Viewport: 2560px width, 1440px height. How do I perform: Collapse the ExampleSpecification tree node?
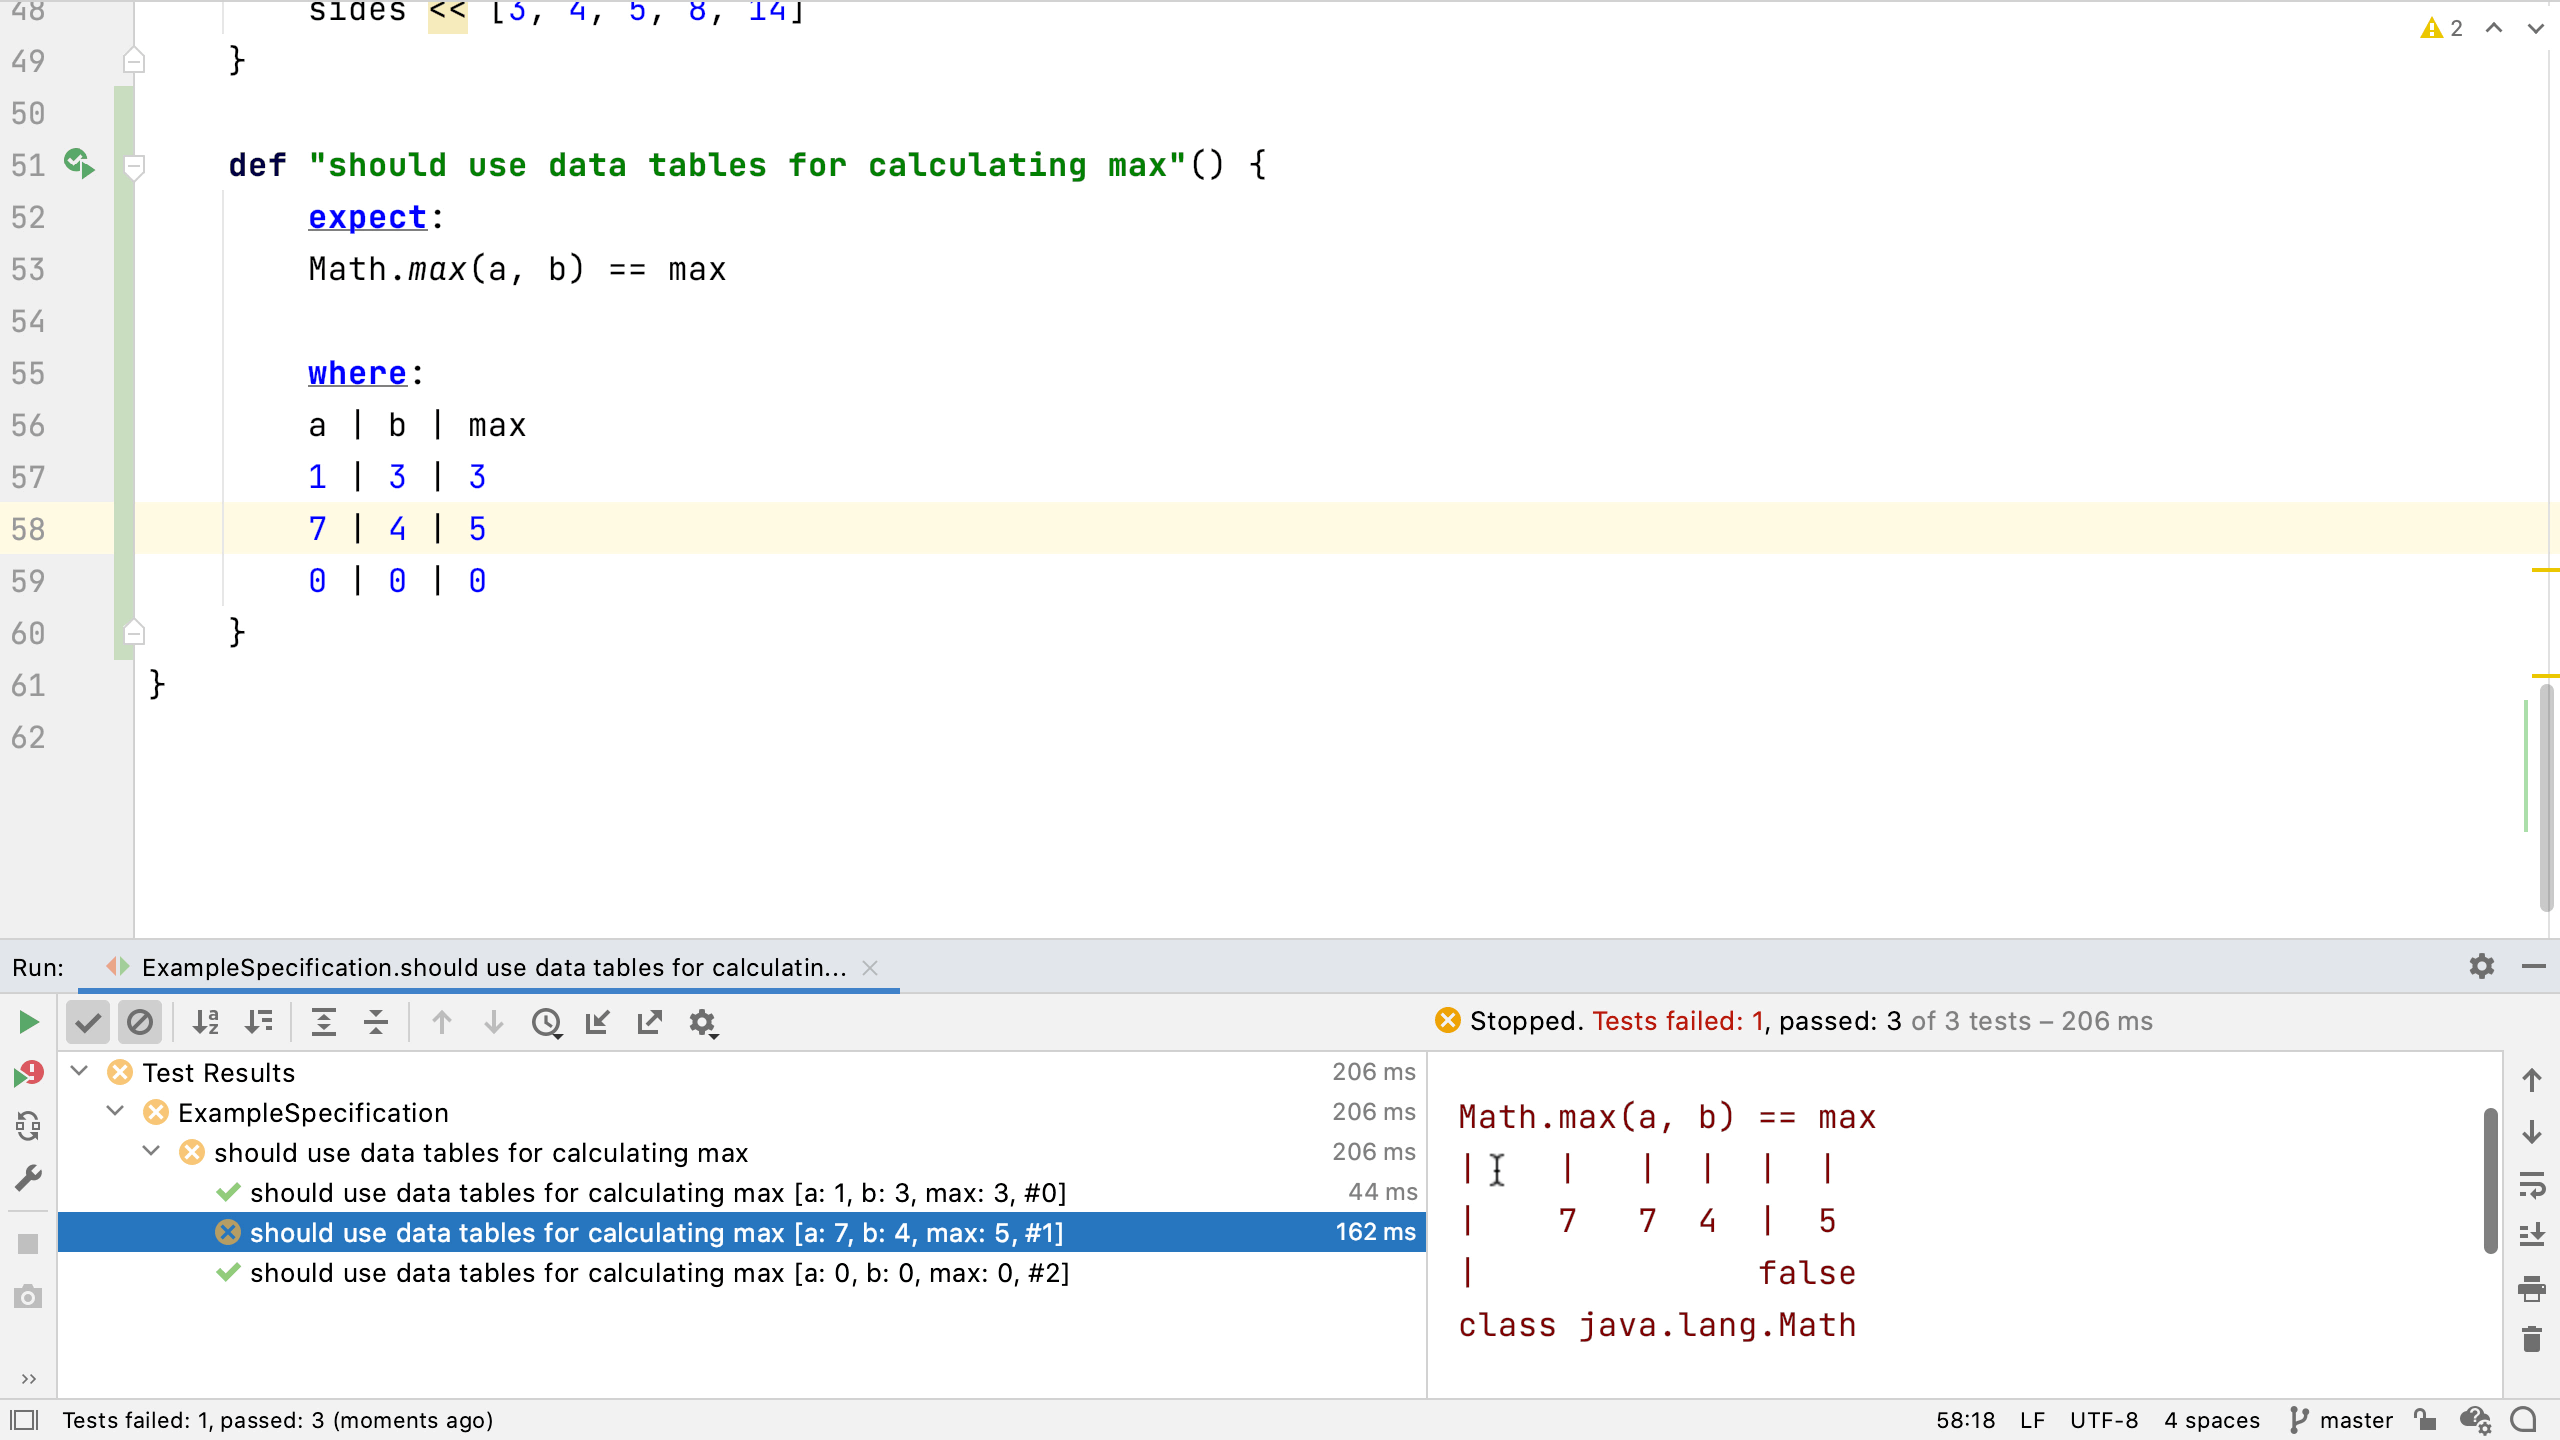116,1112
